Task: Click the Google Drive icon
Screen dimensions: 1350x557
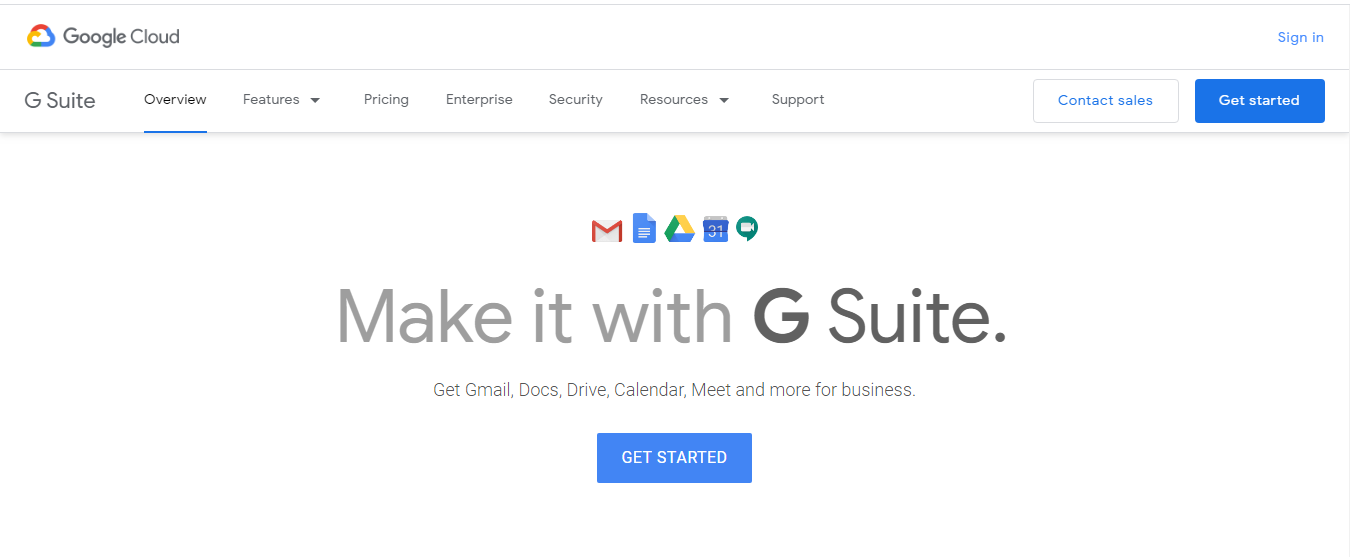Action: coord(680,229)
